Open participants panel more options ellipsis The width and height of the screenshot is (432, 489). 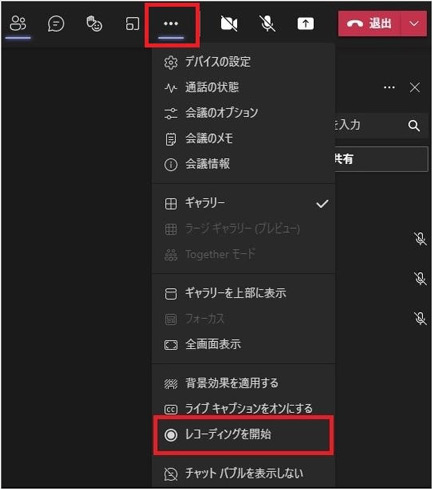389,88
